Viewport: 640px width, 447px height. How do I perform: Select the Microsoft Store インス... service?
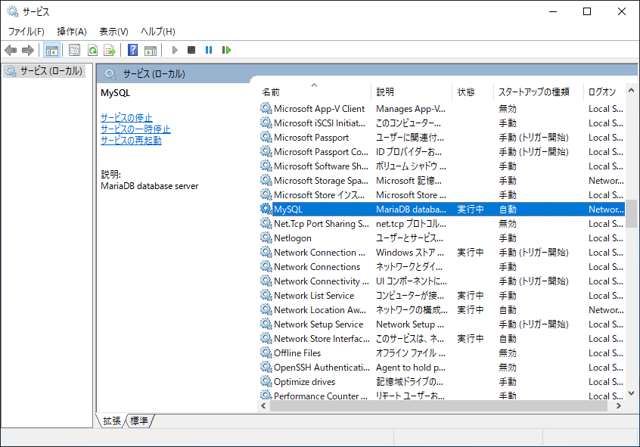click(x=319, y=195)
